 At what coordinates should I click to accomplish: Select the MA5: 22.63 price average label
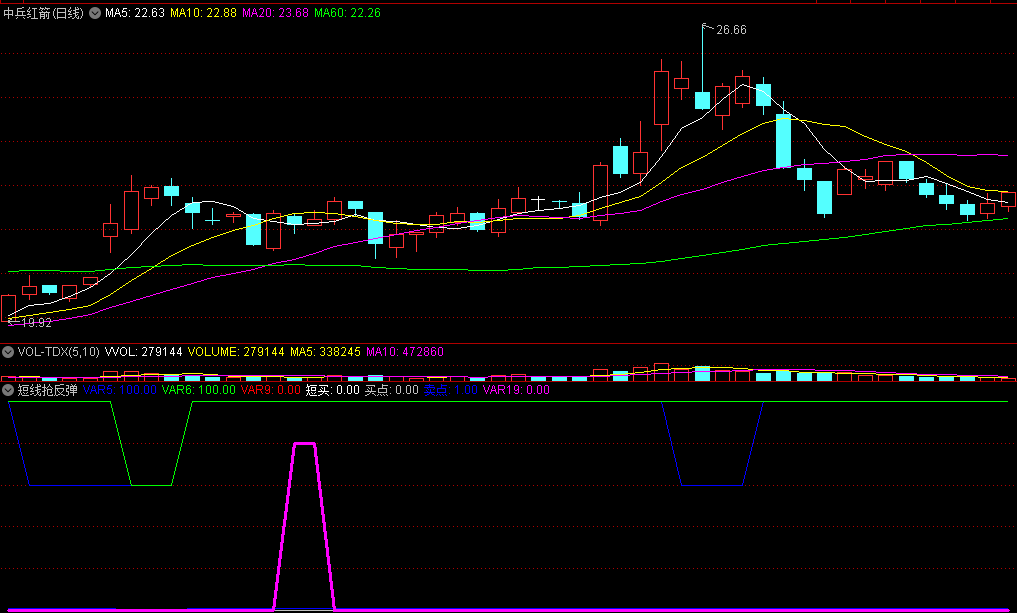pyautogui.click(x=135, y=13)
